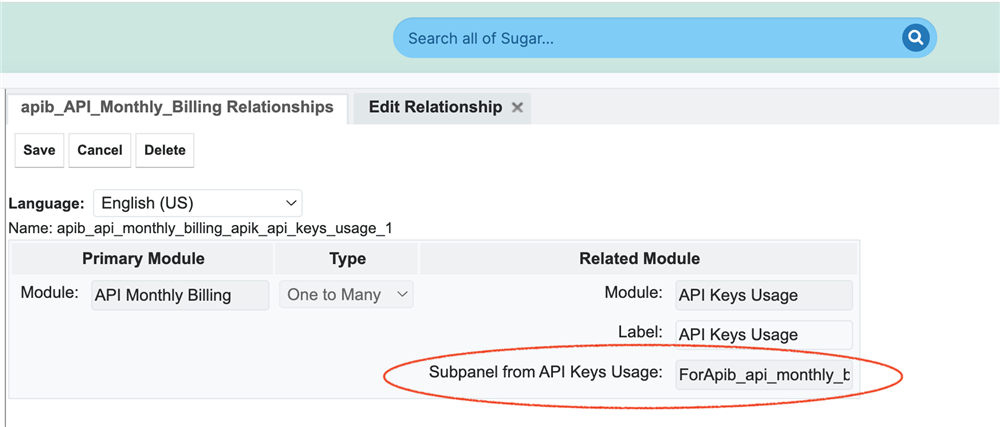The width and height of the screenshot is (1000, 427).
Task: Click the magnifying glass search icon
Action: (915, 38)
